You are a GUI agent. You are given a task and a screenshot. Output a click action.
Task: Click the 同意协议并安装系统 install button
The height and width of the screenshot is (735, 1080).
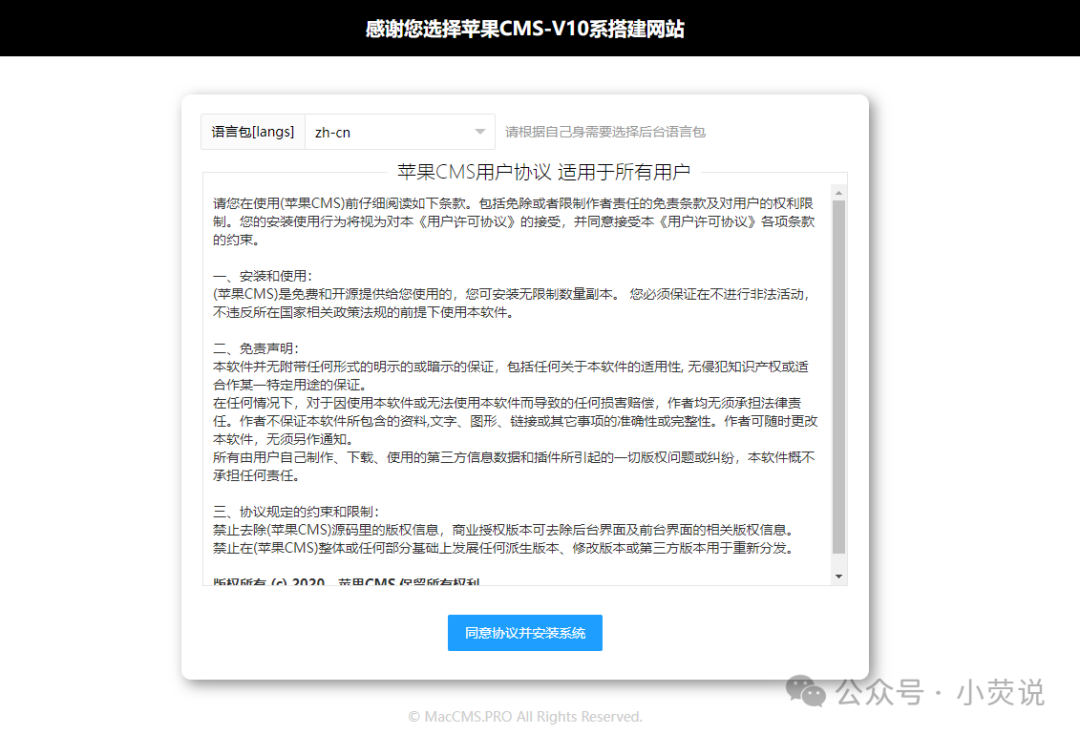(x=525, y=632)
